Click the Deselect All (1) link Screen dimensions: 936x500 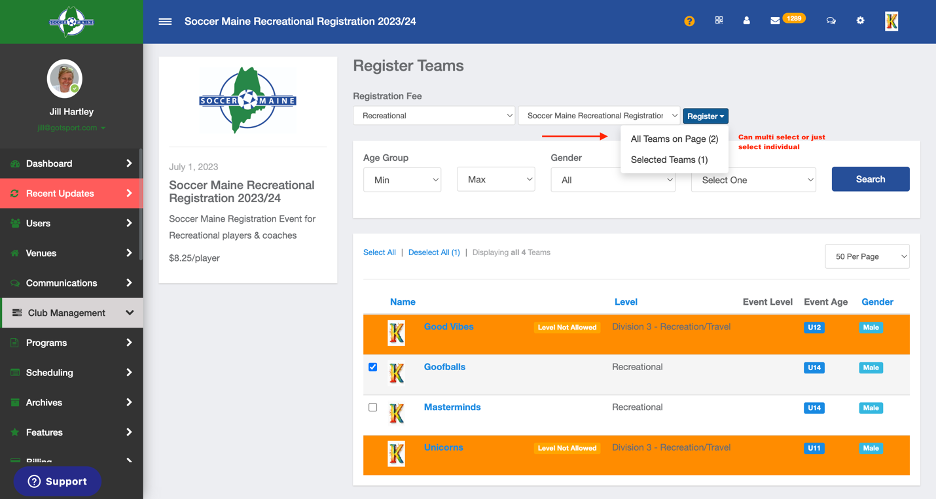point(434,252)
